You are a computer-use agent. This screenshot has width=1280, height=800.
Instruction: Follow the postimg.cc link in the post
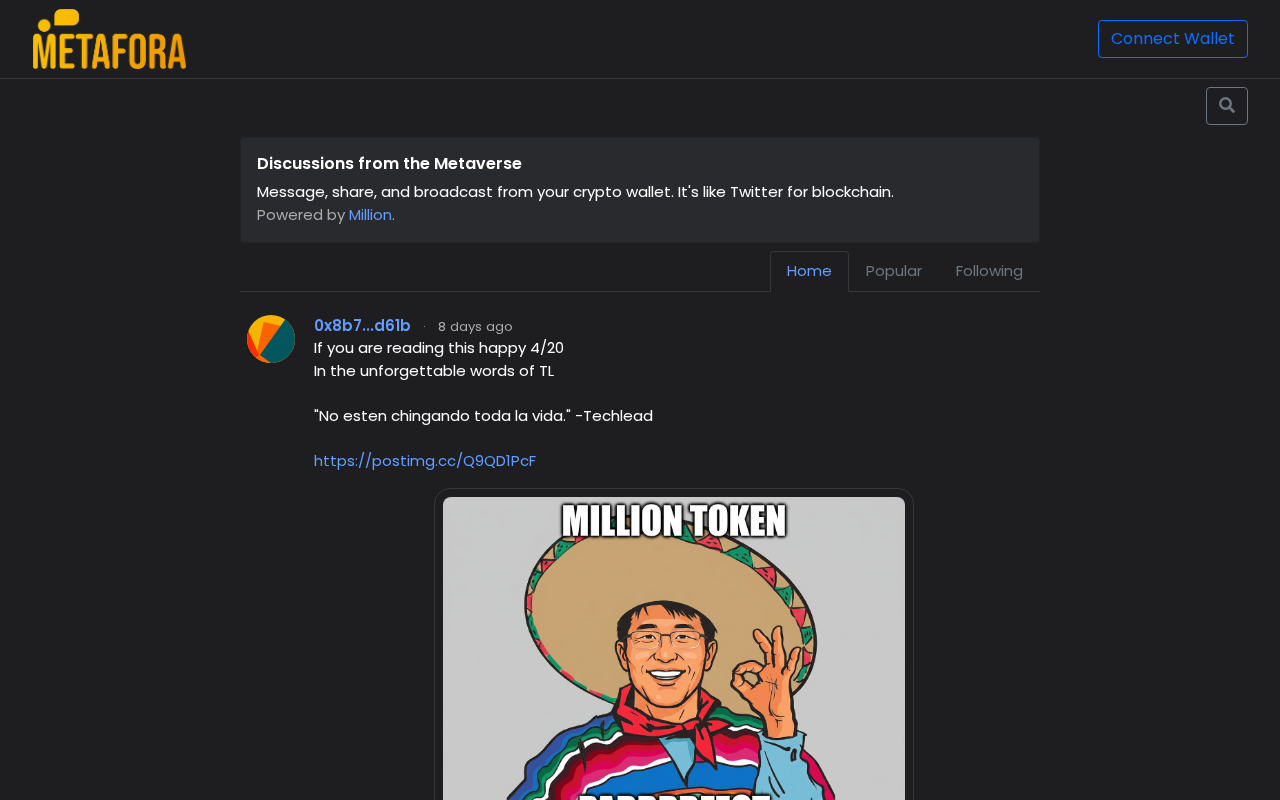click(x=425, y=461)
